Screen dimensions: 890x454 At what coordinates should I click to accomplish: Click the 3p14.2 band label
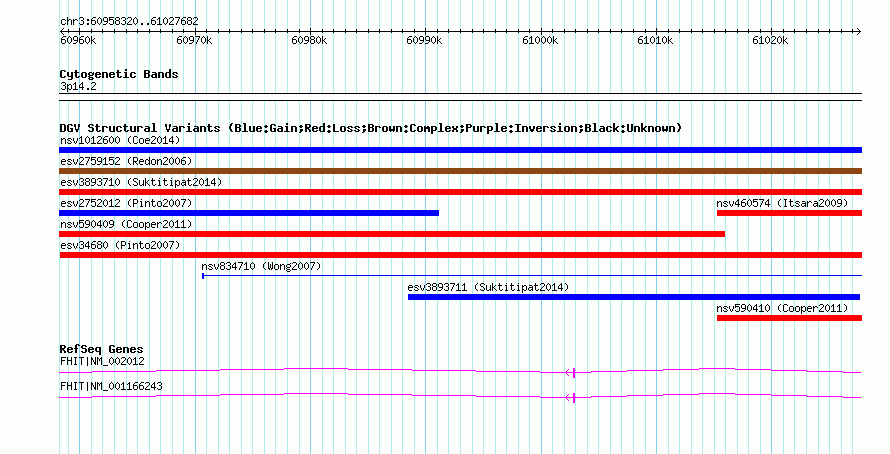coord(78,86)
